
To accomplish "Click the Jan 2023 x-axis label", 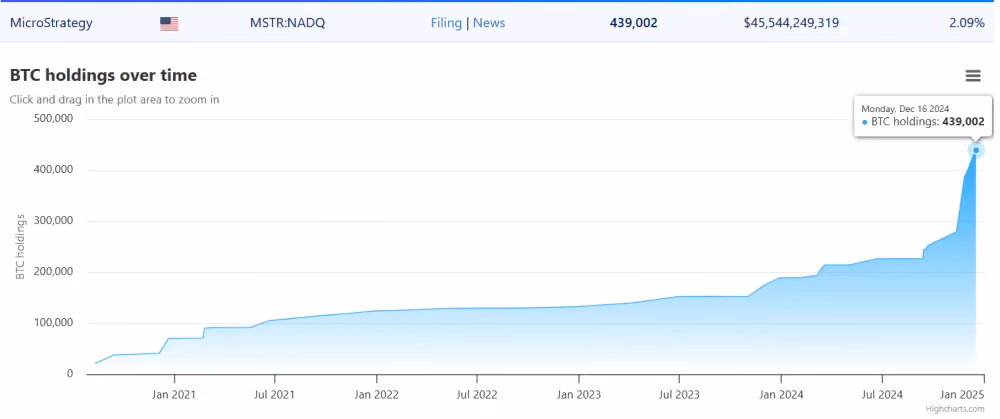I will (578, 395).
